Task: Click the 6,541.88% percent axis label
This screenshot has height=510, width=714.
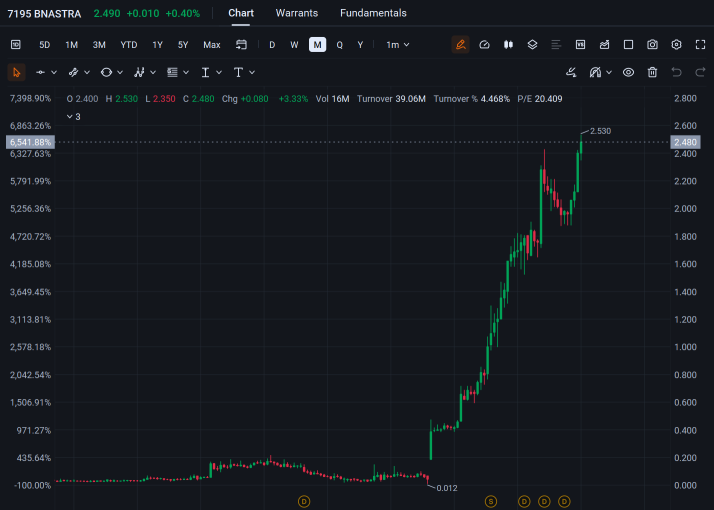Action: [x=31, y=142]
